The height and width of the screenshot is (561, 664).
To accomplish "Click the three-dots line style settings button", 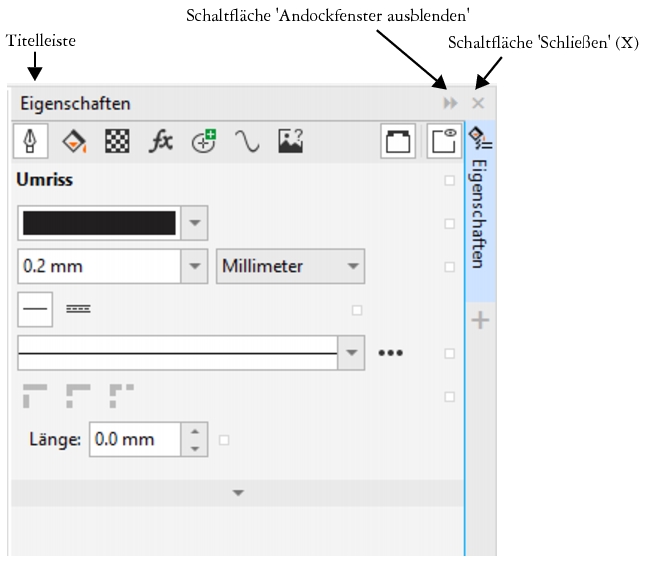I will pyautogui.click(x=390, y=353).
